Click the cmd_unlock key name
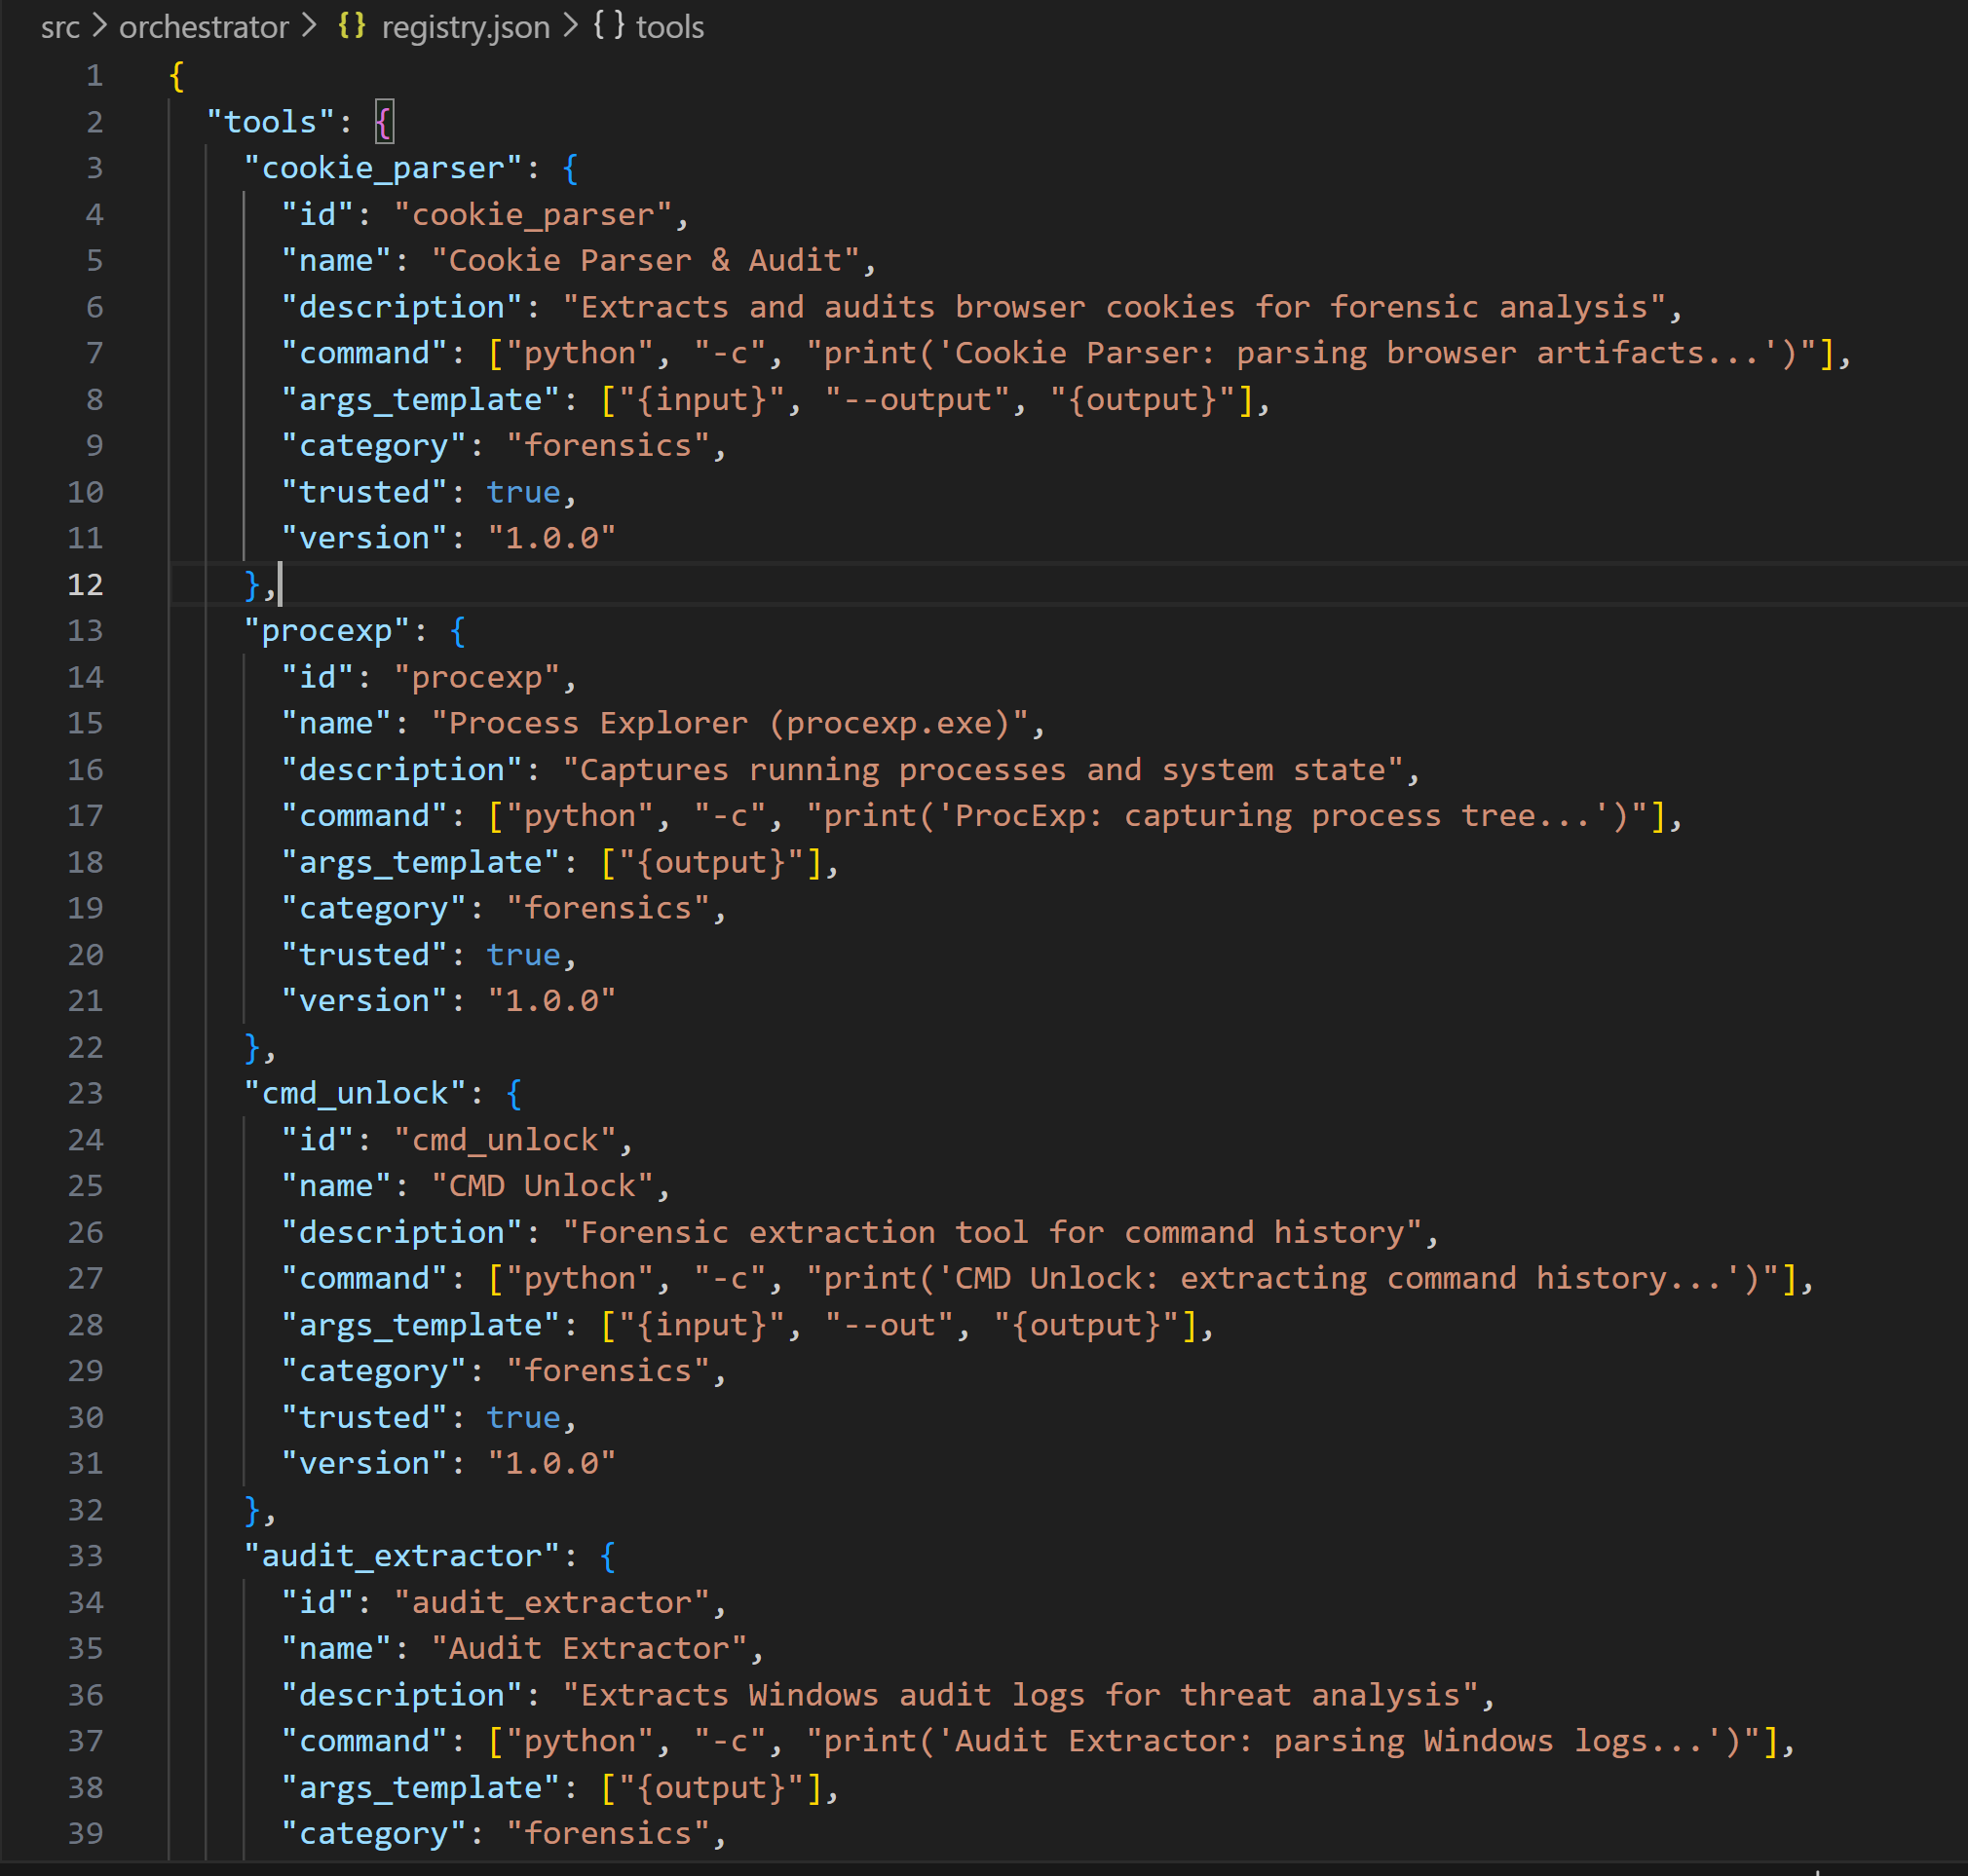1968x1876 pixels. (354, 1092)
